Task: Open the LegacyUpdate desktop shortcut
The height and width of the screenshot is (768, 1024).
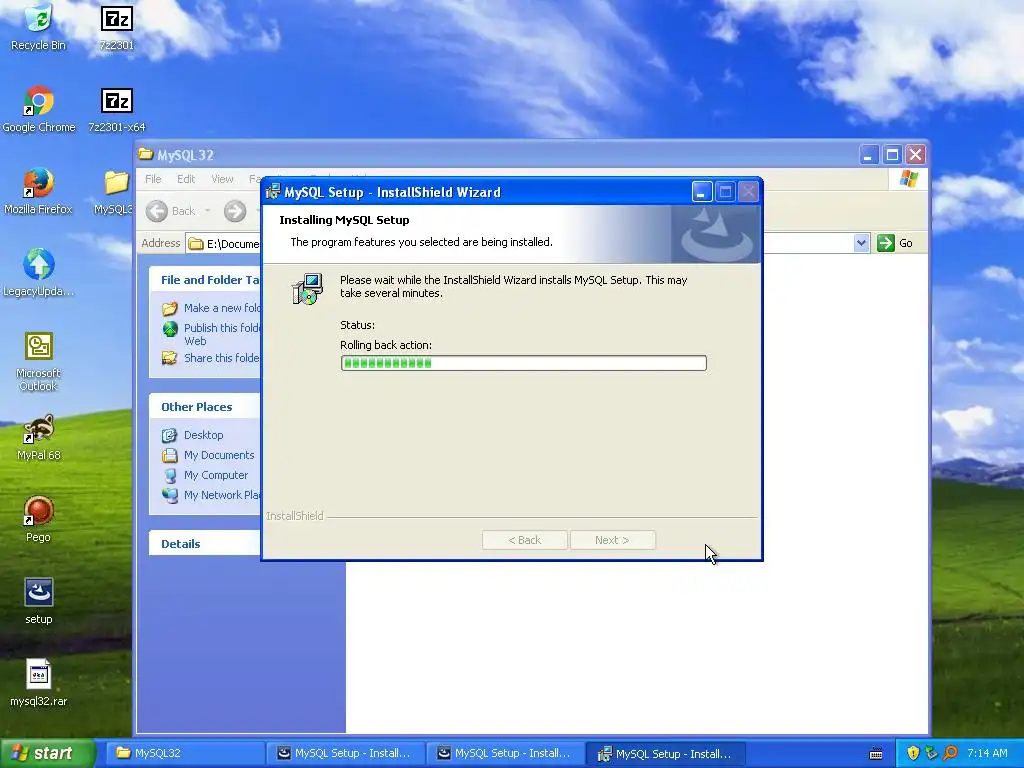Action: [x=39, y=274]
